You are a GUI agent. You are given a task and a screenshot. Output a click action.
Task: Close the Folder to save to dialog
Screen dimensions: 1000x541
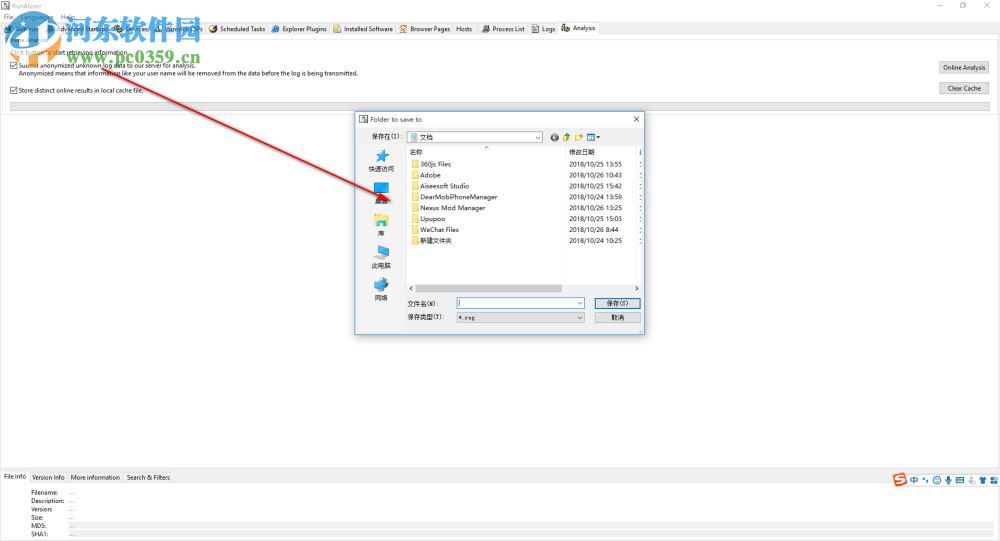click(x=636, y=119)
